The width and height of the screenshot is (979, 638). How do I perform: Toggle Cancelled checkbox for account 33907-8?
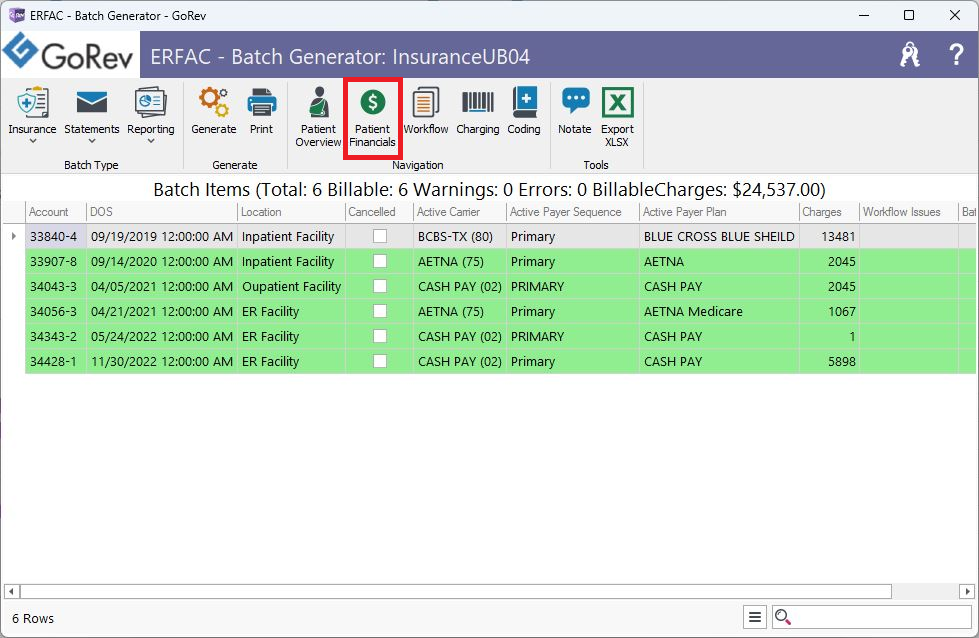coord(380,261)
